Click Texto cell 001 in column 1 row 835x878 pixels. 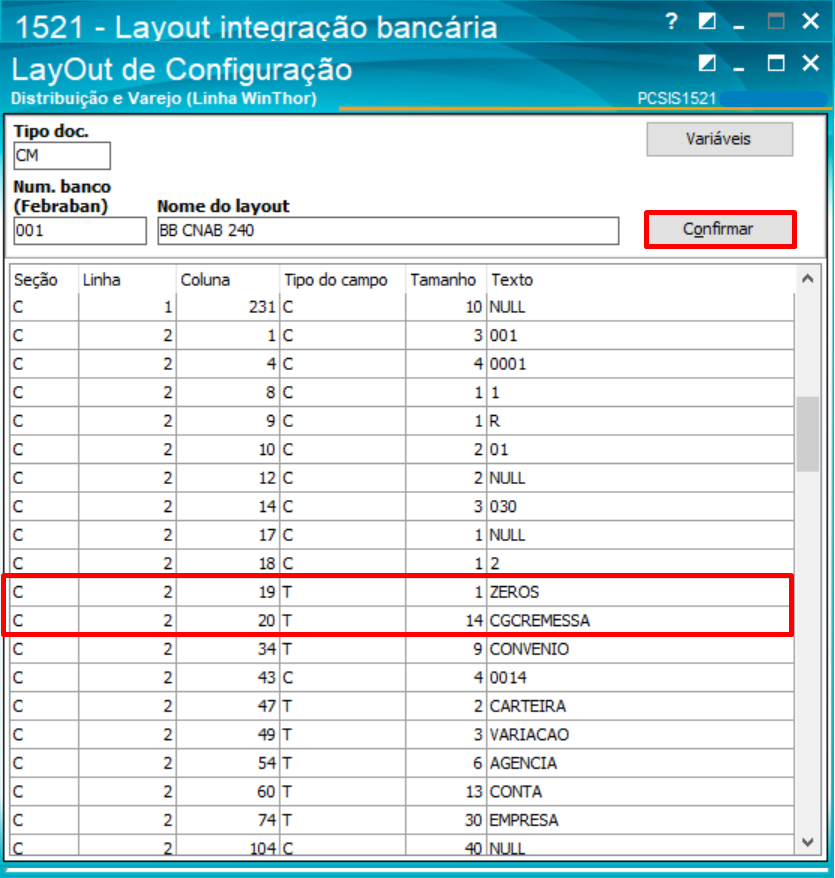pyautogui.click(x=640, y=335)
